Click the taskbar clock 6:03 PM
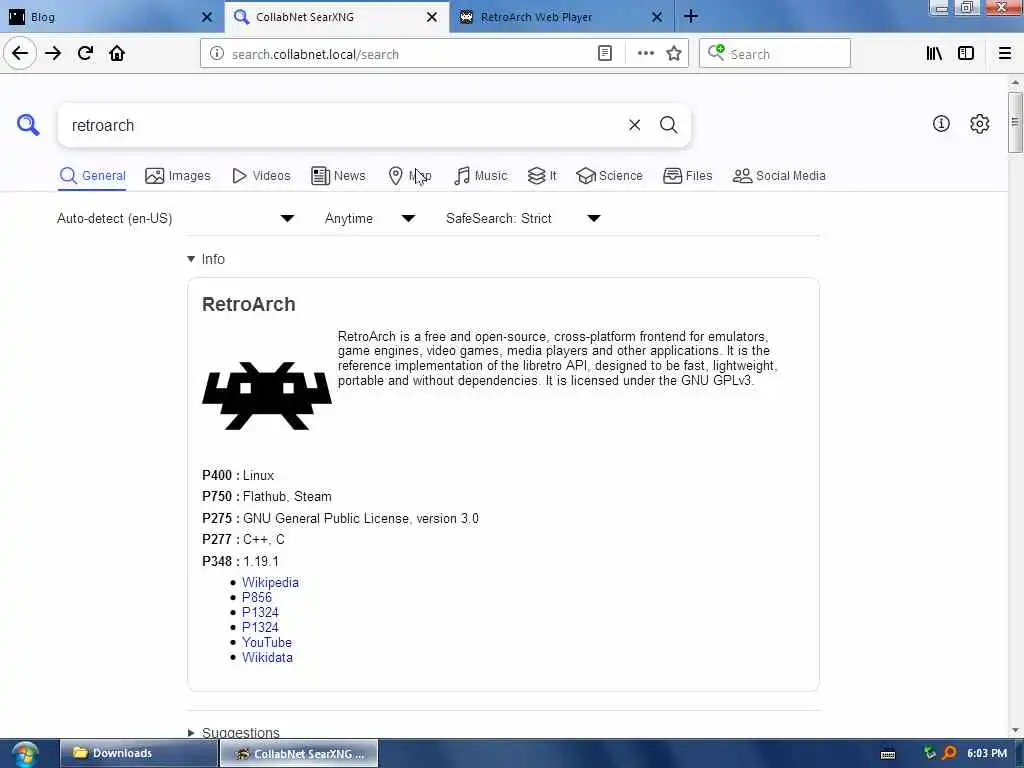The image size is (1024, 768). (987, 753)
